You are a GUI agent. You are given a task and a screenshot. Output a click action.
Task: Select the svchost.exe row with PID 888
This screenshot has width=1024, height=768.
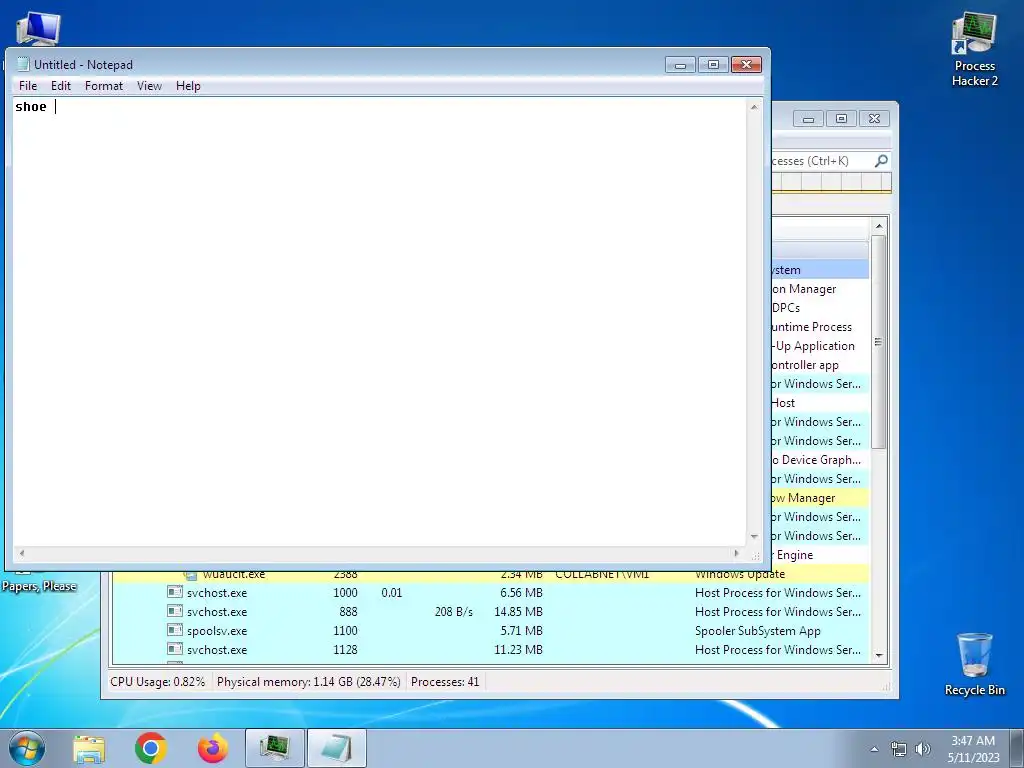(x=490, y=611)
